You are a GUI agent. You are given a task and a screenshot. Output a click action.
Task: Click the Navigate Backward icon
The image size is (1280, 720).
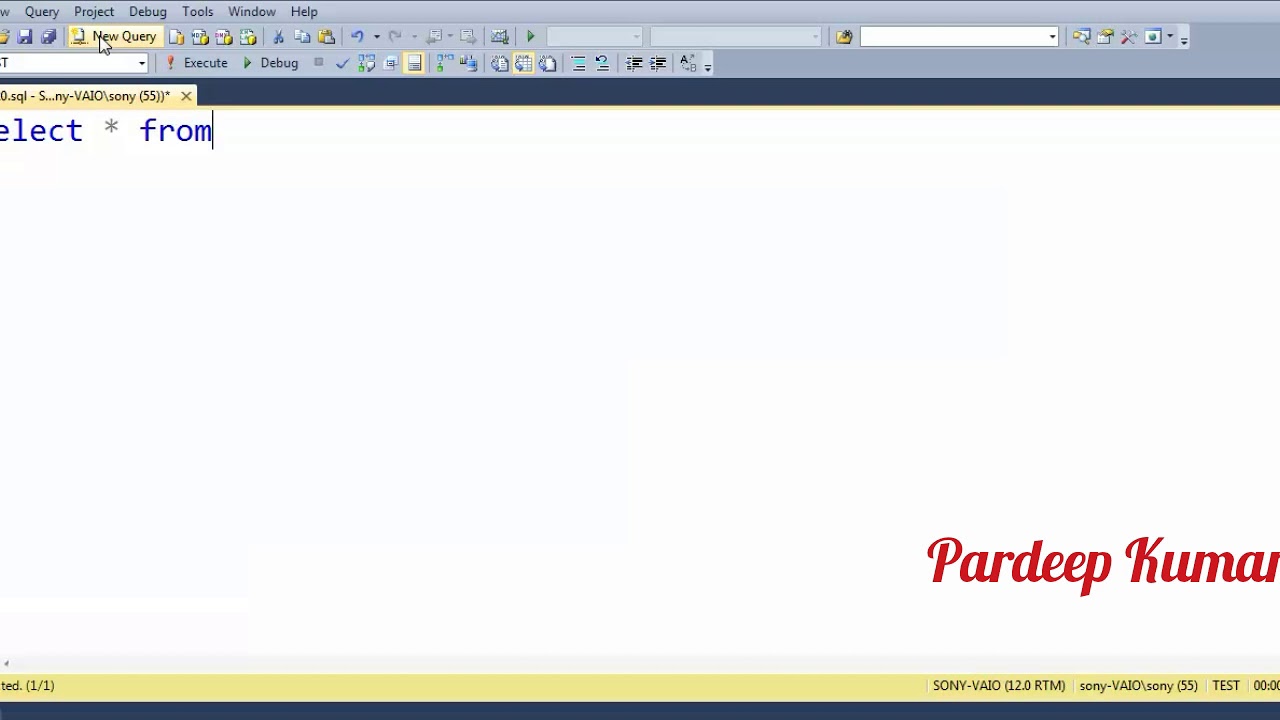pyautogui.click(x=434, y=37)
